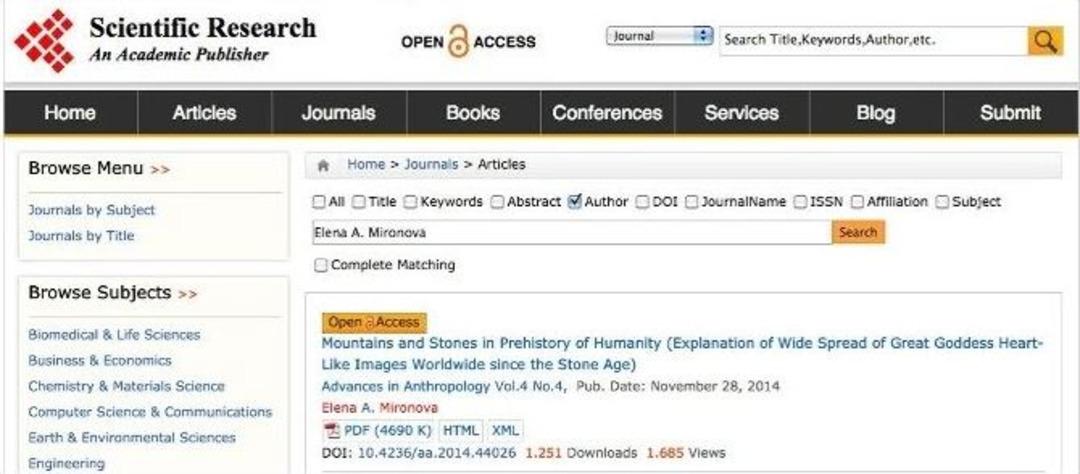The image size is (1080, 474).
Task: Uncheck the Author checkbox
Action: click(x=574, y=202)
